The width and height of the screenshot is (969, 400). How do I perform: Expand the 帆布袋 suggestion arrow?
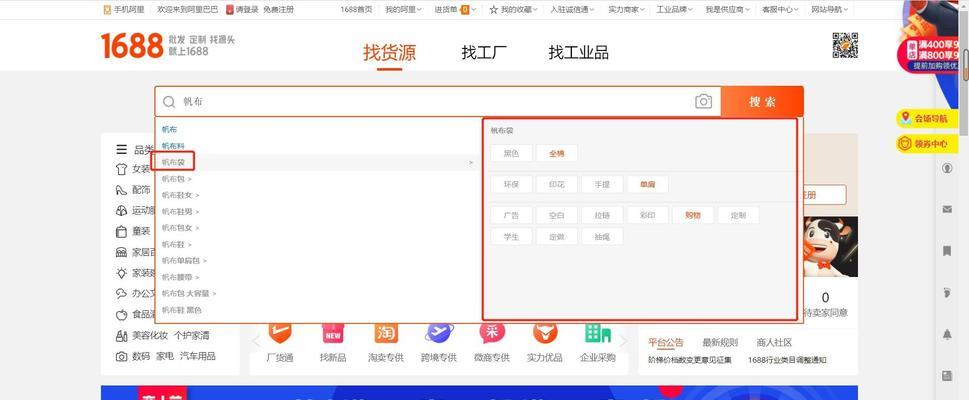471,163
